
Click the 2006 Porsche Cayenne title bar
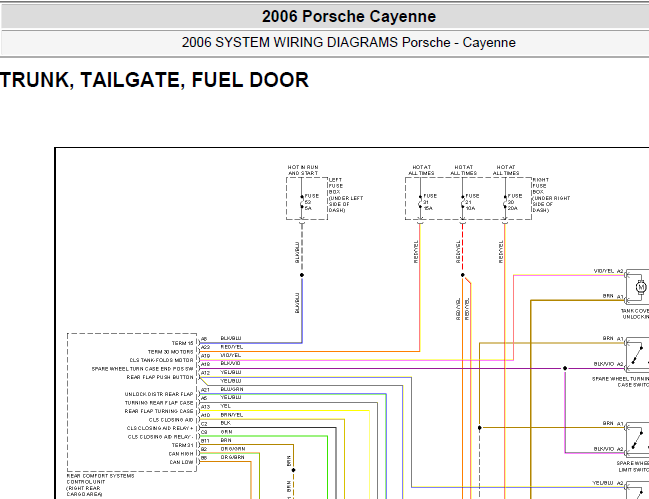pyautogui.click(x=349, y=17)
